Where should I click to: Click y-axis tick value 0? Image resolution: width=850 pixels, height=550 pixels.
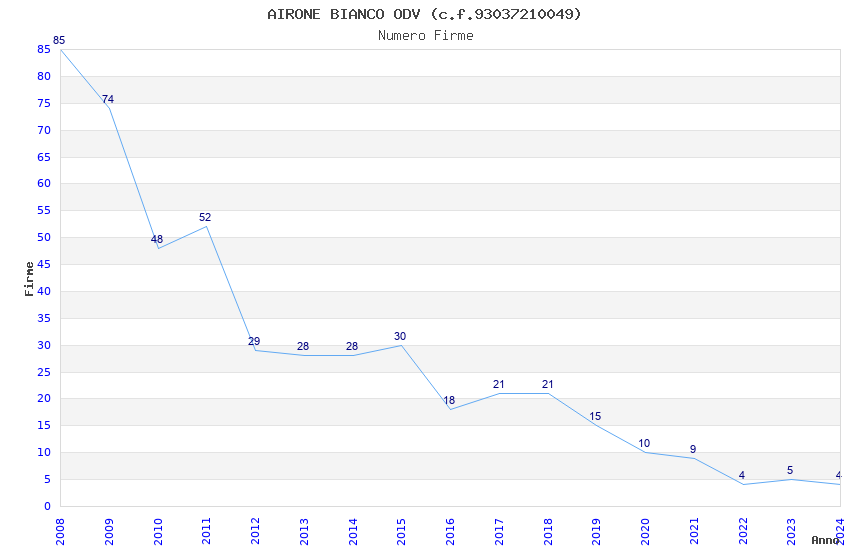[48, 506]
